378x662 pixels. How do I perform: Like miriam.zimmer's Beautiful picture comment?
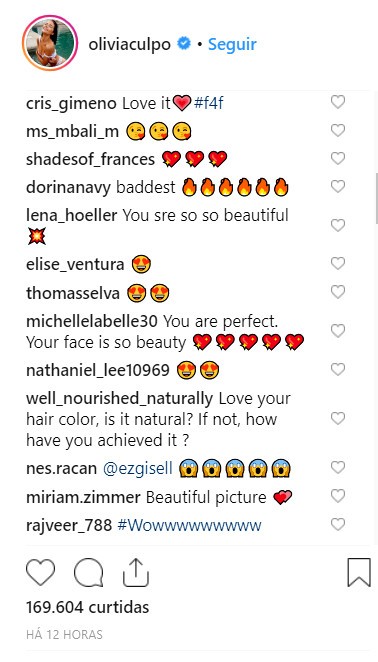tap(338, 496)
